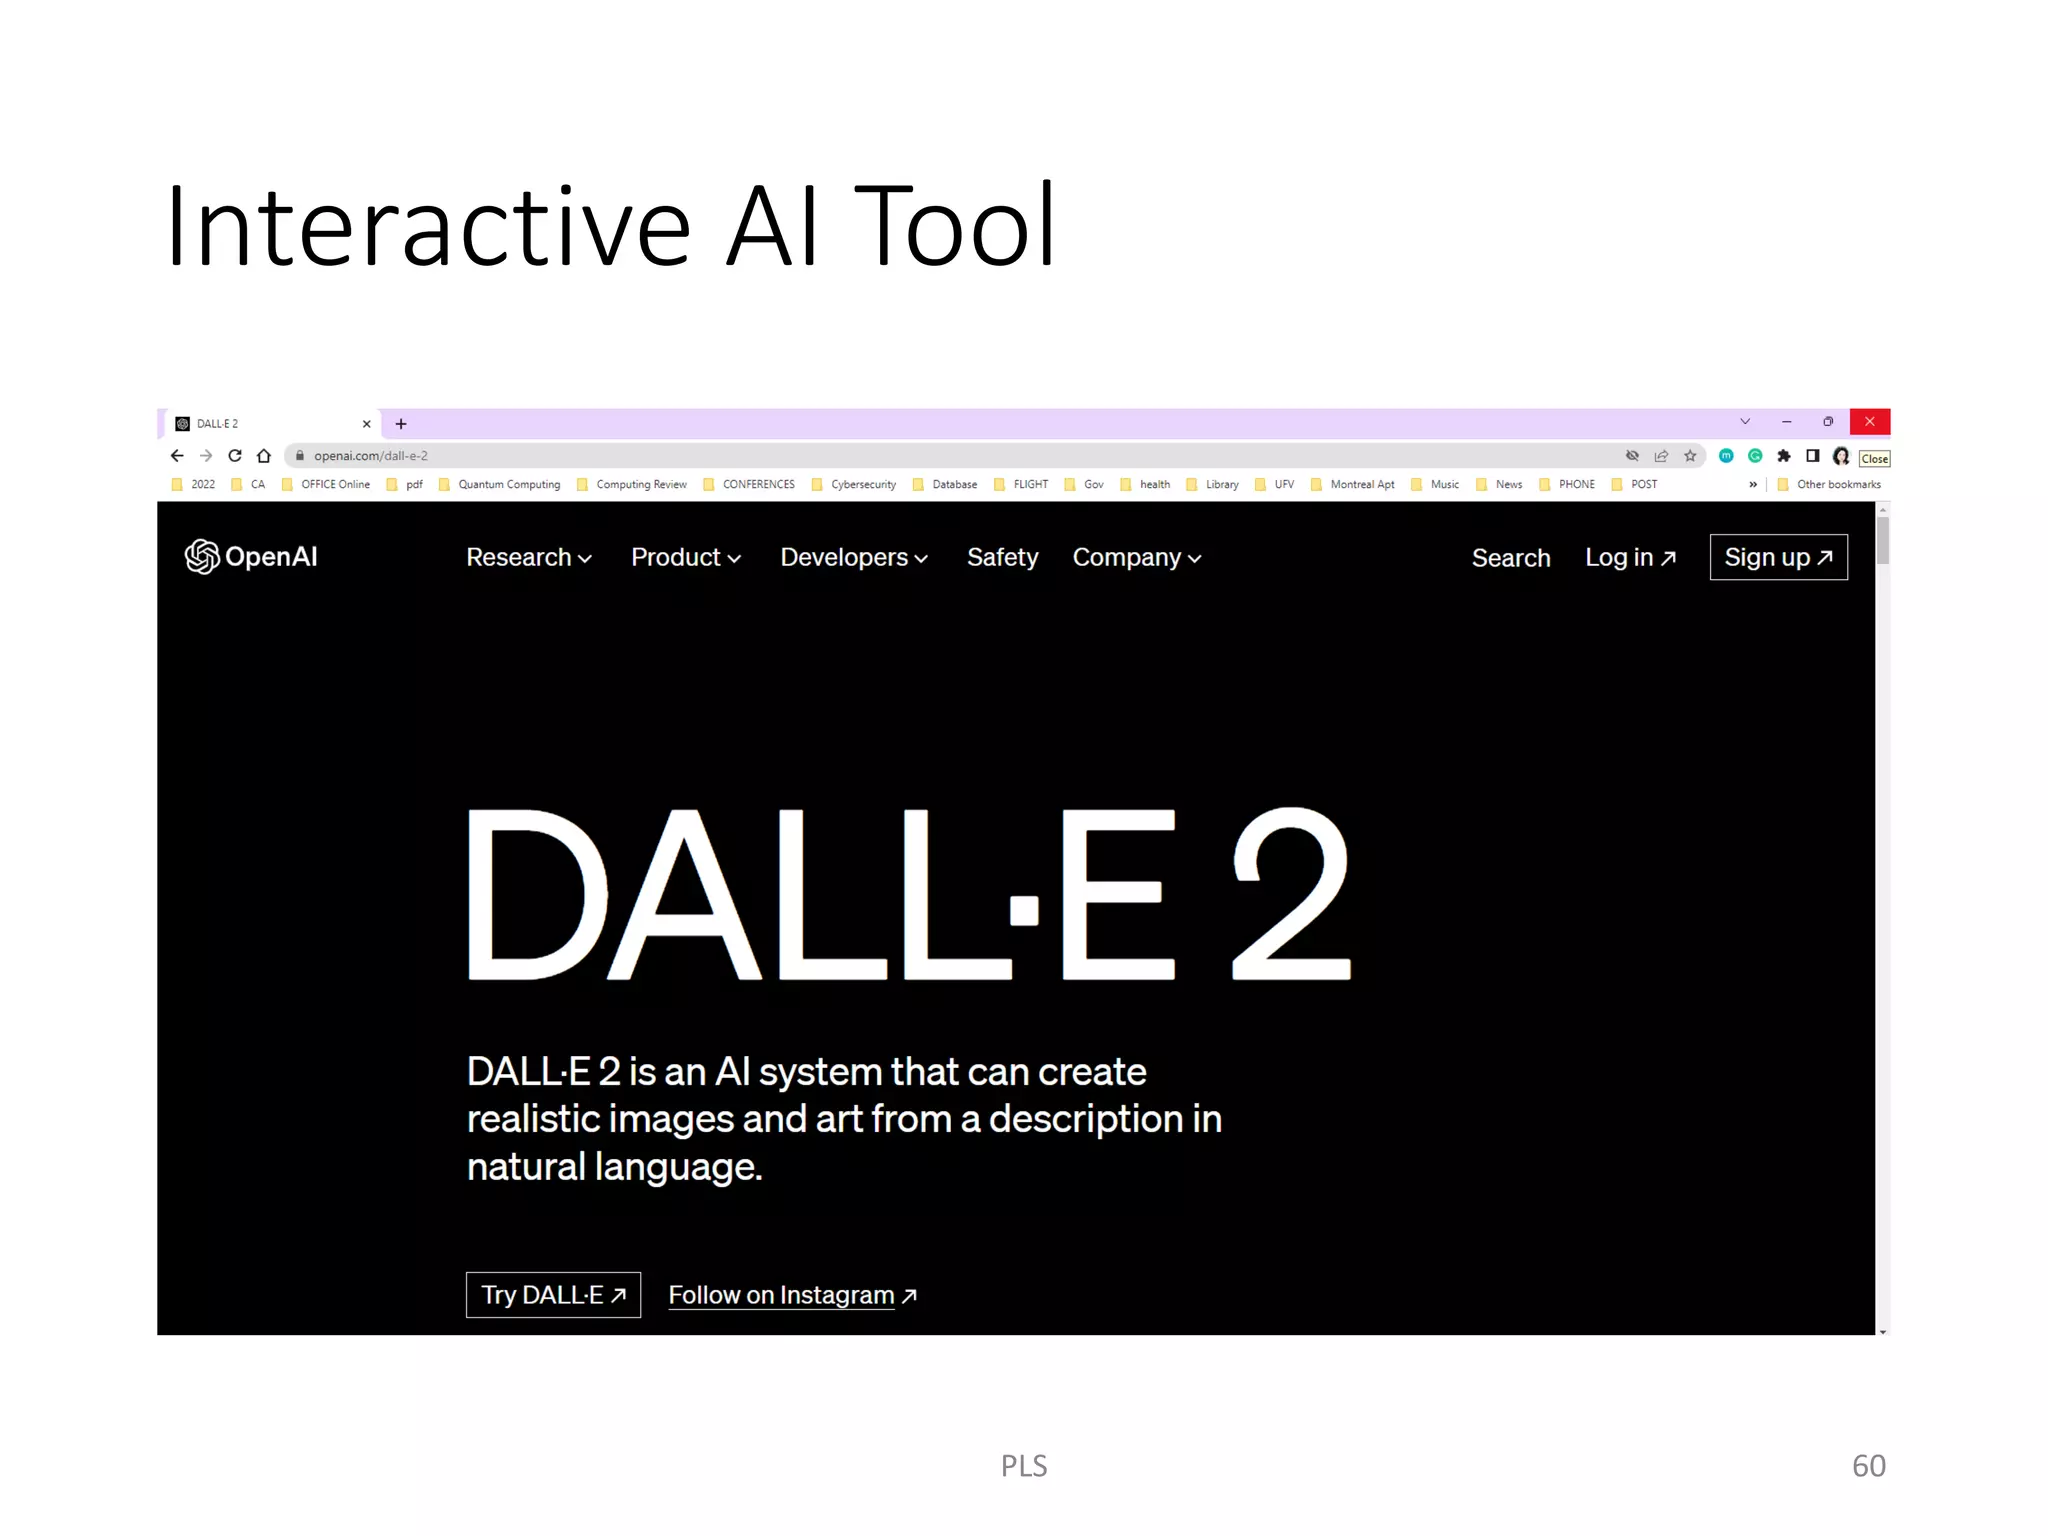Open the Gov bookmark folder
Image resolution: width=2048 pixels, height=1536 pixels.
pos(1084,485)
